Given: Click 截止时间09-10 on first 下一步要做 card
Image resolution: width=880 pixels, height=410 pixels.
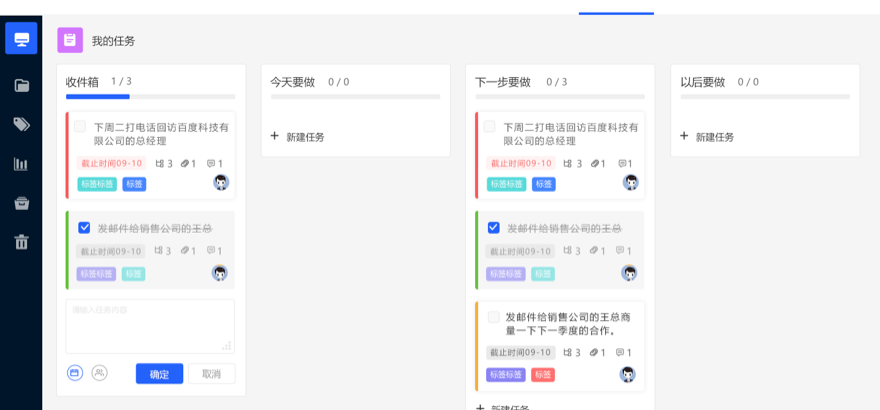Looking at the screenshot, I should click(520, 163).
